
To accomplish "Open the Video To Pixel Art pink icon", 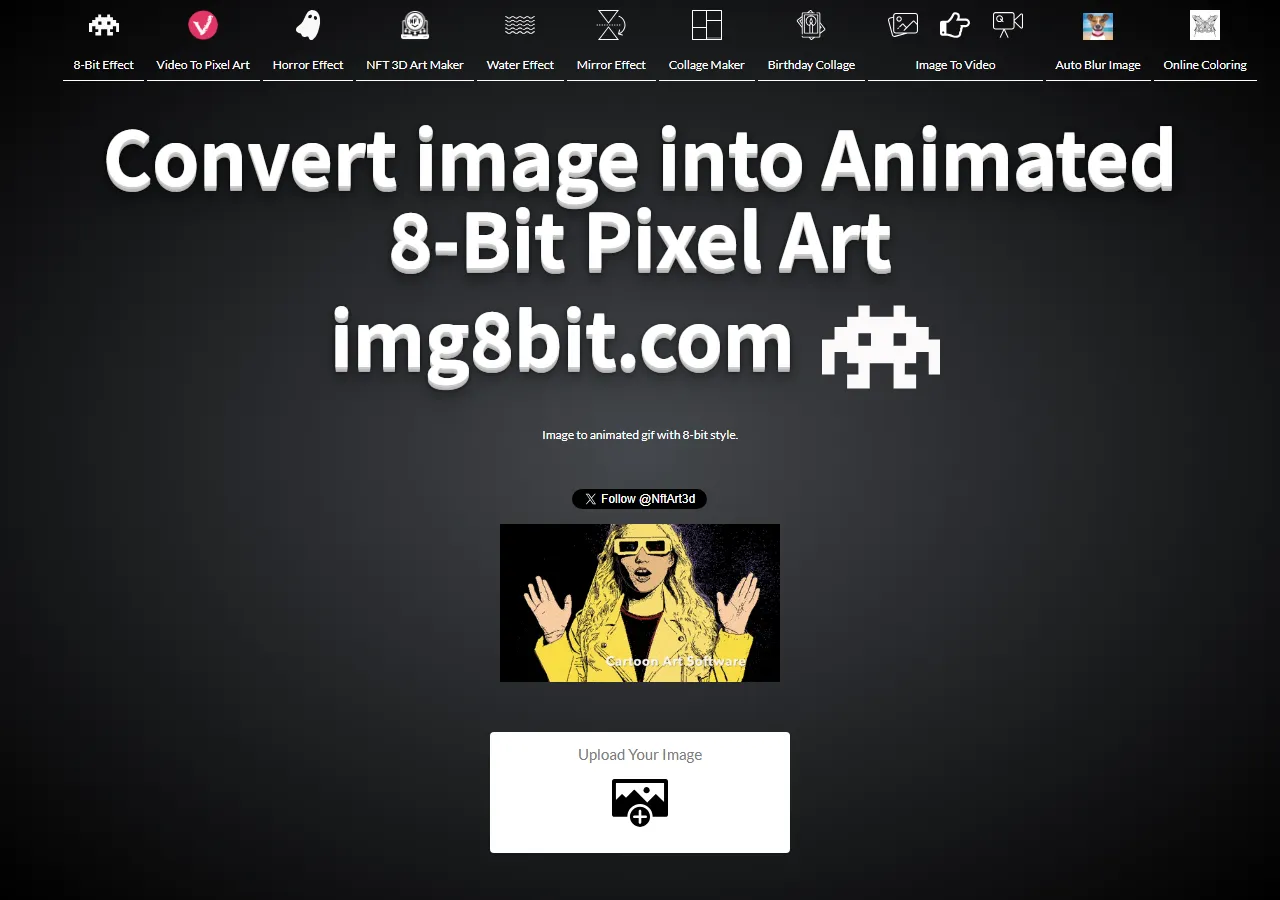I will 203,25.
